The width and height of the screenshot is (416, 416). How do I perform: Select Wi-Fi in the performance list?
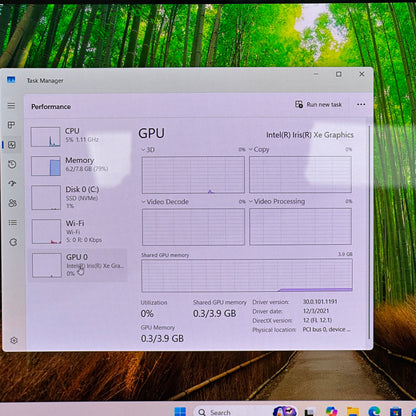(79, 231)
